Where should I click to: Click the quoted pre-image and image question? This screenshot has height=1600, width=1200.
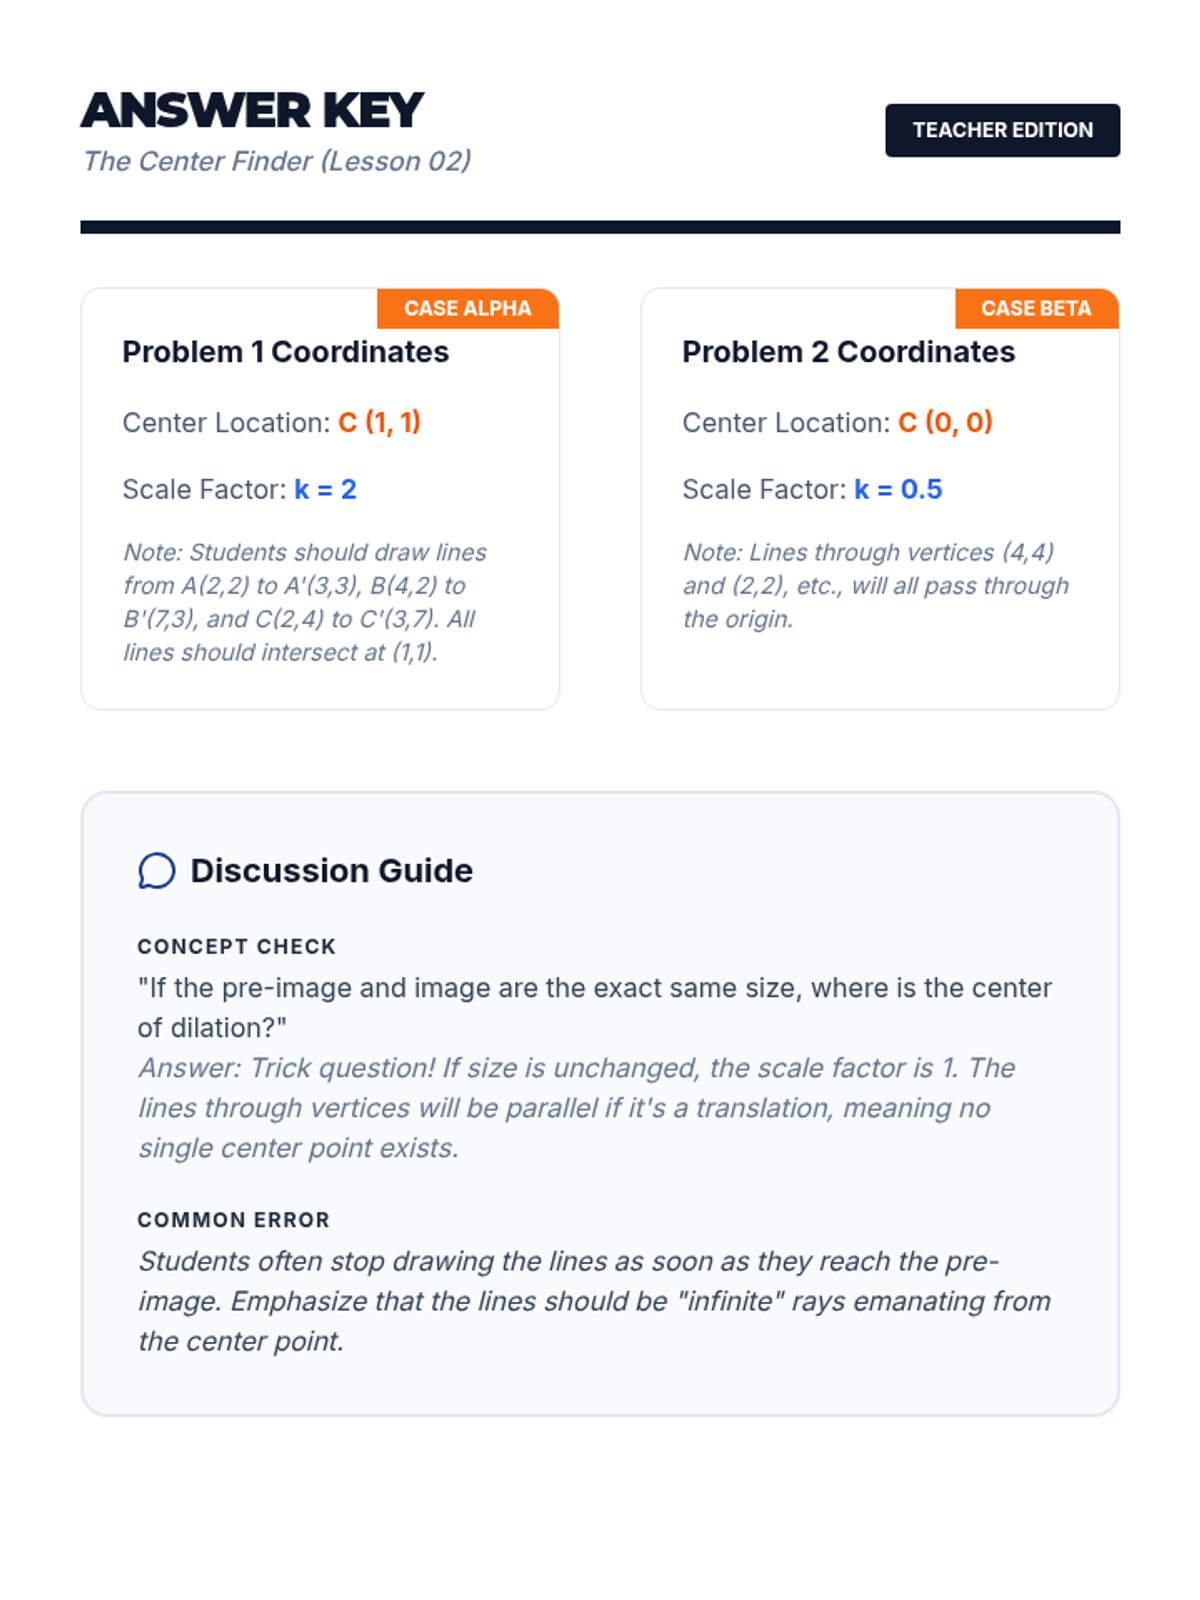coord(594,1007)
